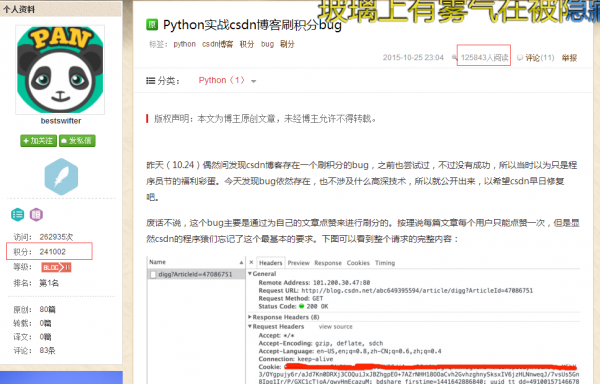
Task: Select the bug tag
Action: pyautogui.click(x=267, y=44)
